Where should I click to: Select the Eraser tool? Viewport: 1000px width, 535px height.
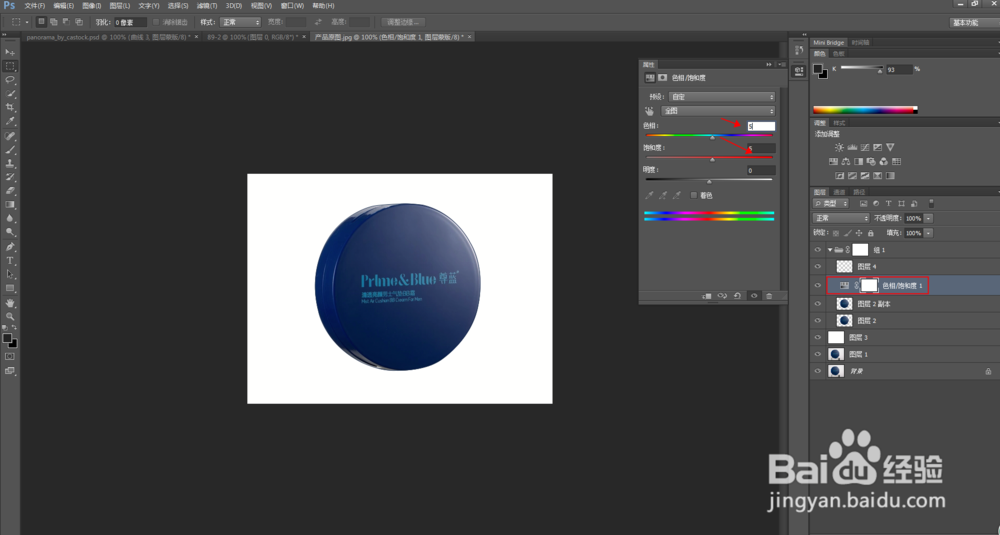point(10,191)
